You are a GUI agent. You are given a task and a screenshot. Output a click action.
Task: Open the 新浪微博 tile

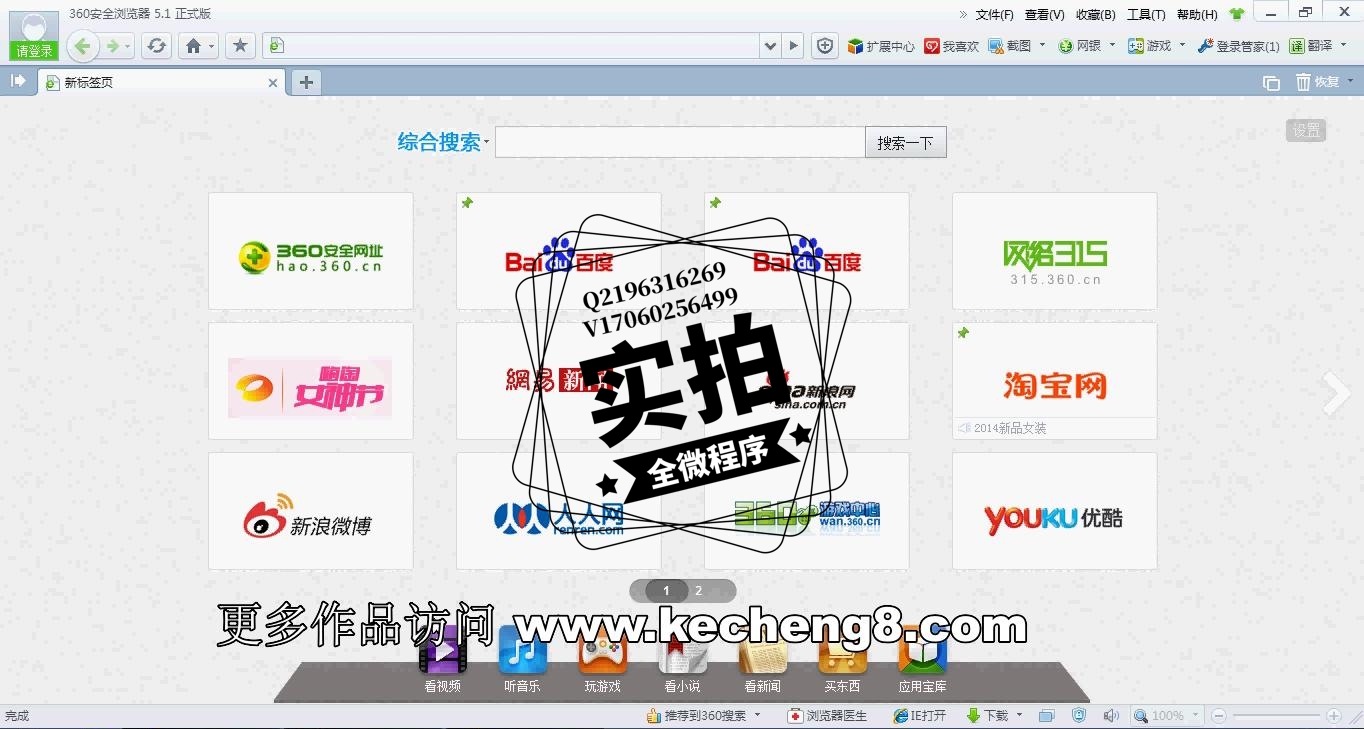[311, 511]
